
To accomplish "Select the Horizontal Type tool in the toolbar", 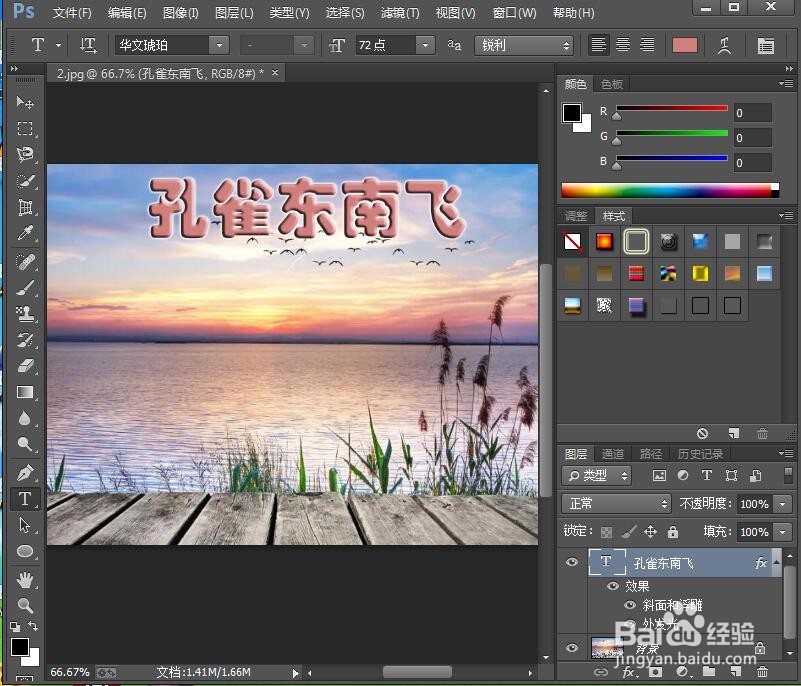I will 25,498.
